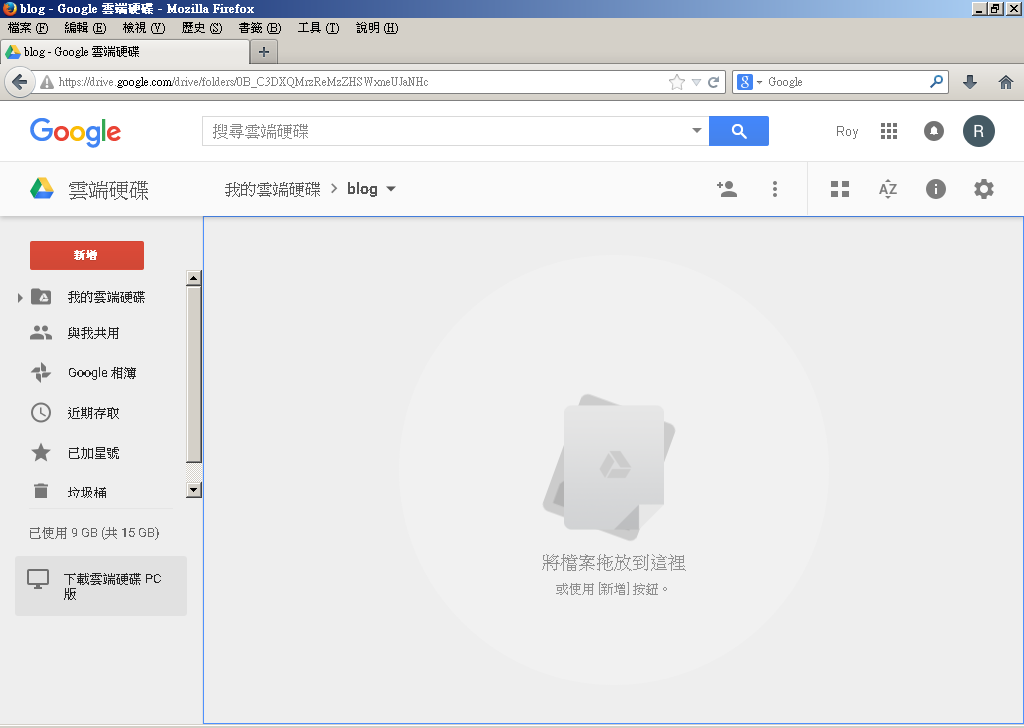Viewport: 1024px width, 728px height.
Task: Click the Google logo
Action: [x=76, y=133]
